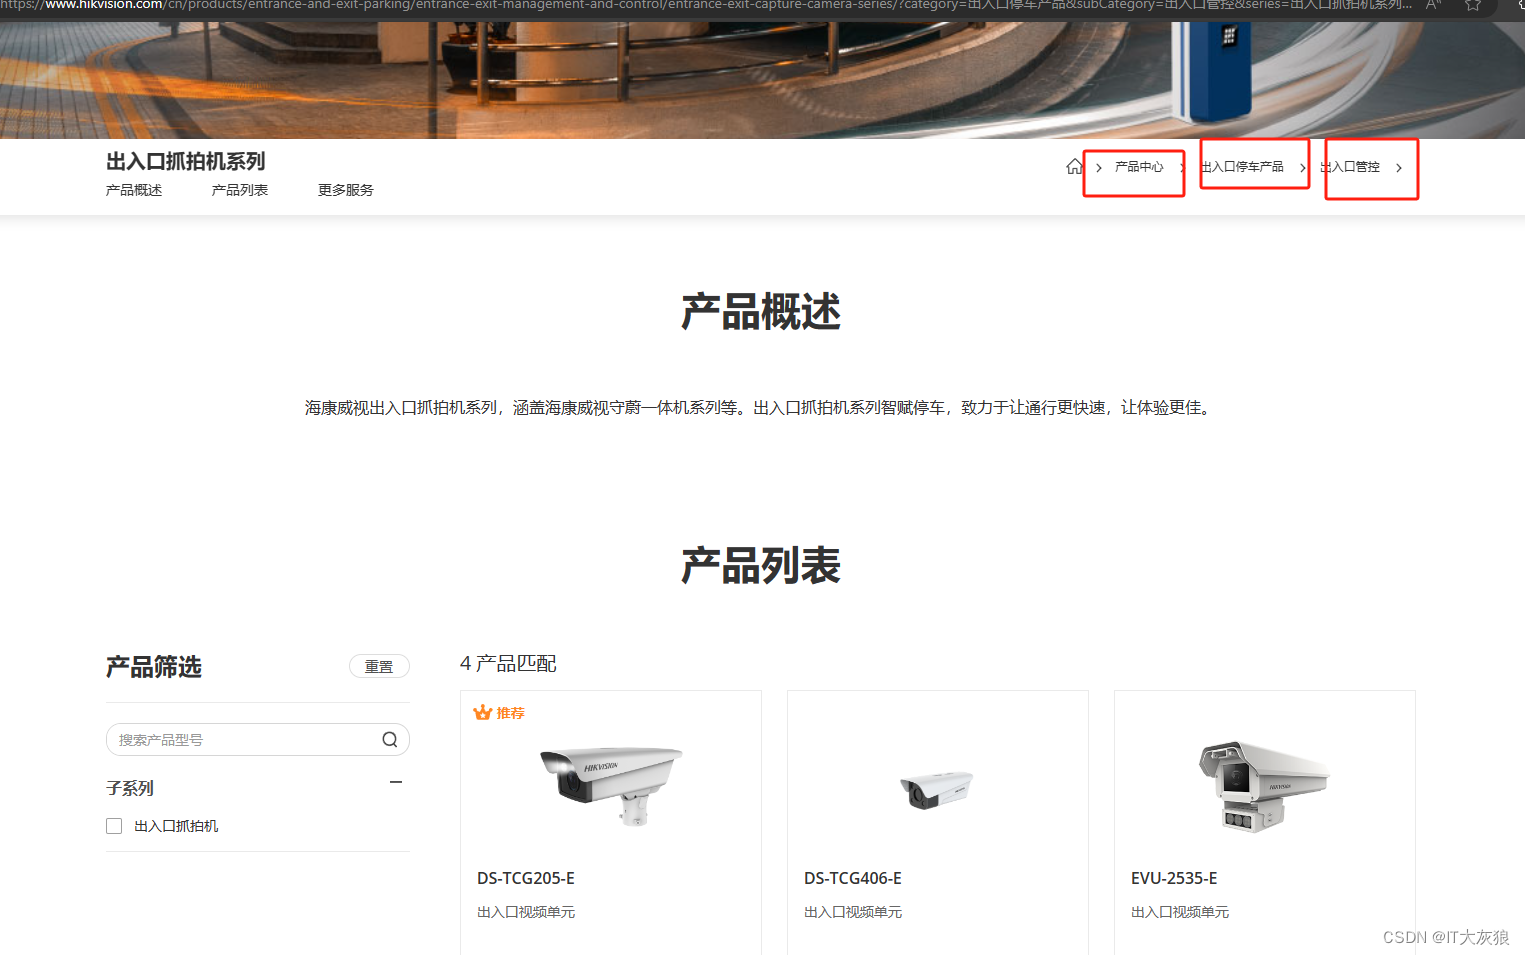
Task: Click the crown 推荐 badge on DS-TCG205-E
Action: (499, 713)
